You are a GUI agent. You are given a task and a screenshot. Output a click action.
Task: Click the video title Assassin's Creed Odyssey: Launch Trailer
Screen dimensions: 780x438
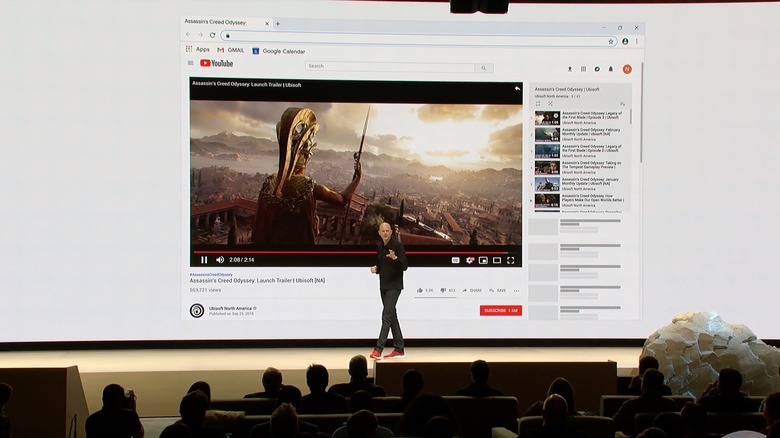point(257,281)
